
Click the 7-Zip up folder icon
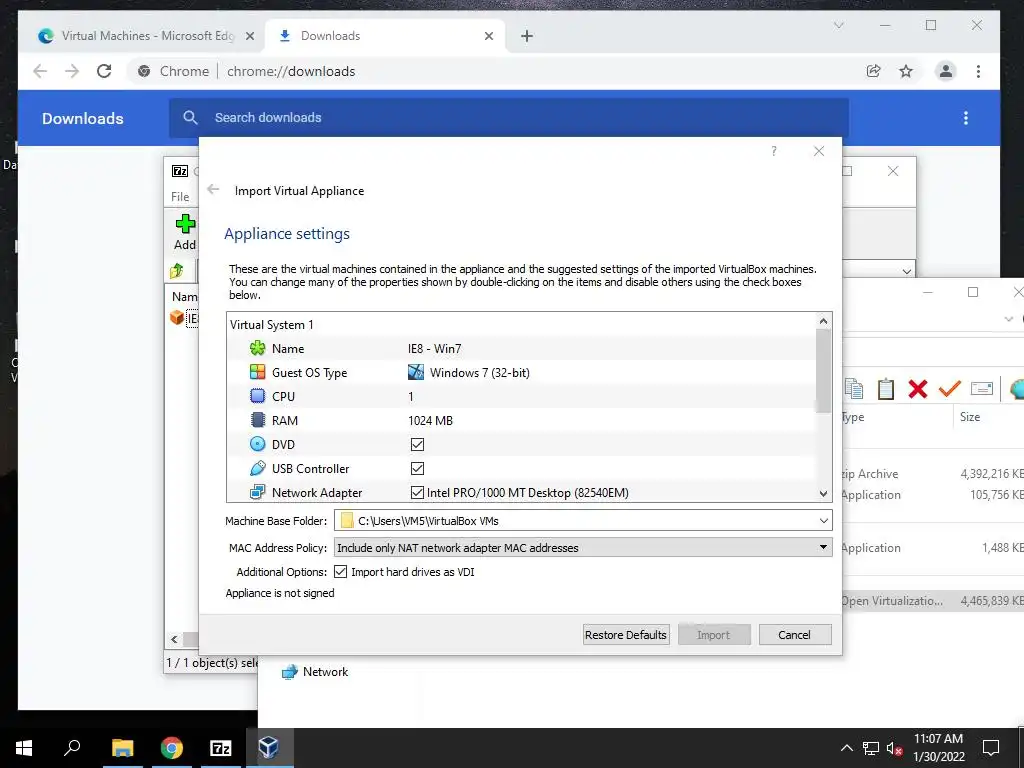tap(177, 270)
